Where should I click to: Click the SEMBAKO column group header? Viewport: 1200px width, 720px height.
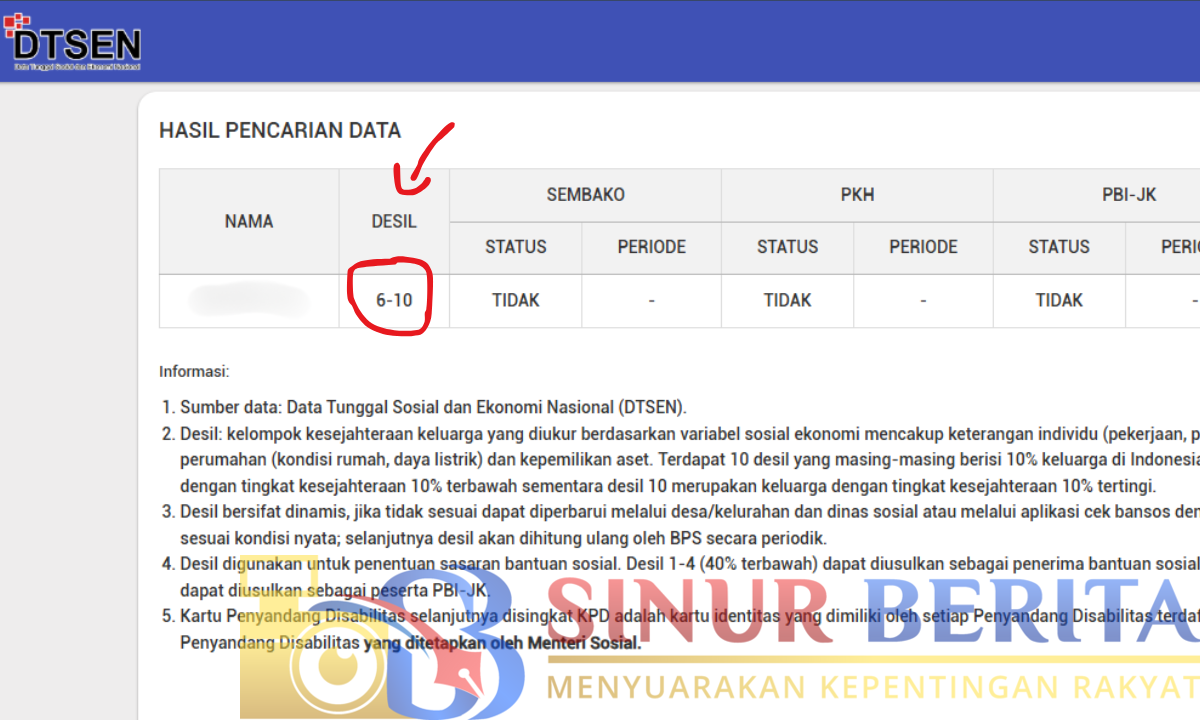pyautogui.click(x=585, y=195)
